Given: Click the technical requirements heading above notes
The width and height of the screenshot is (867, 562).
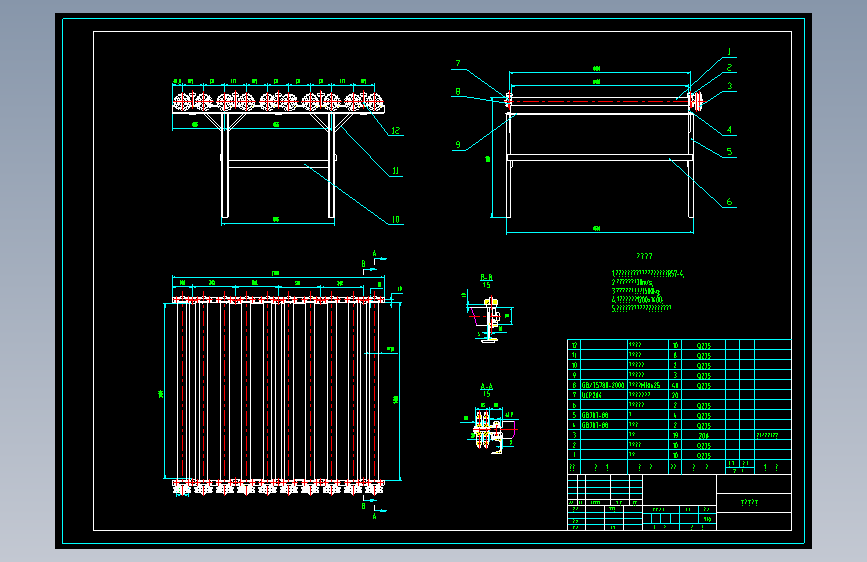Looking at the screenshot, I should point(644,256).
